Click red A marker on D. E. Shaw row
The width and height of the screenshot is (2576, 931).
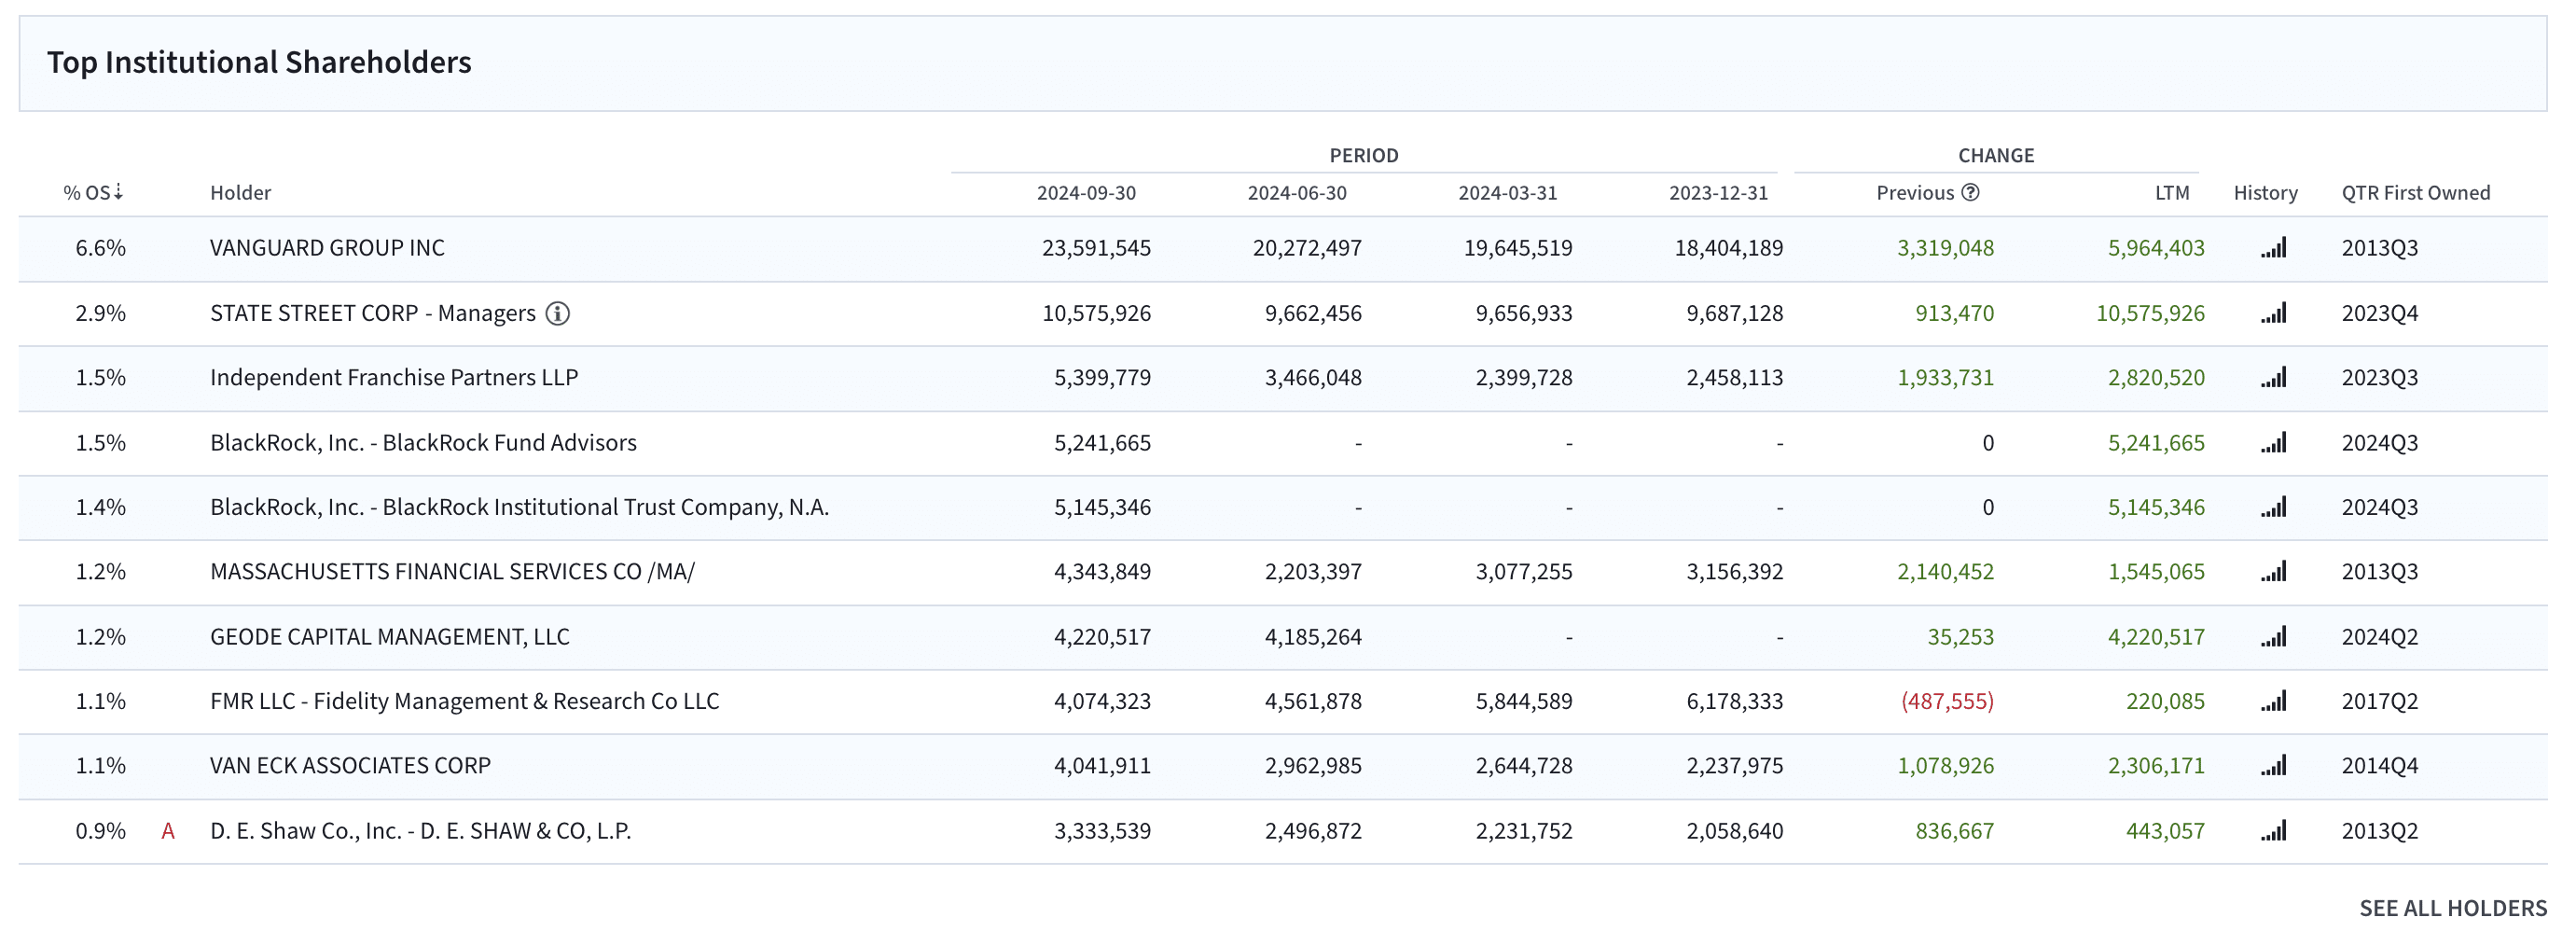pyautogui.click(x=168, y=831)
